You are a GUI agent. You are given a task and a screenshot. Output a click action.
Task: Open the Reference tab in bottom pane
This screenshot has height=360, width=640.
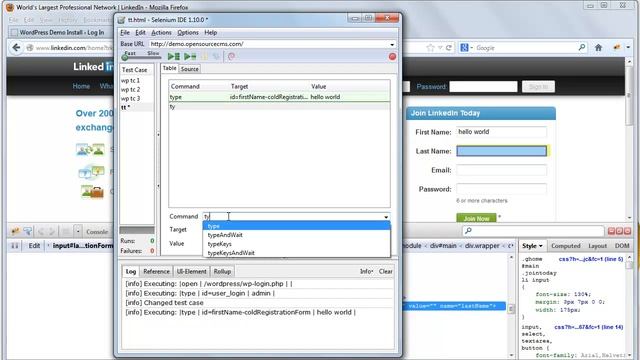pyautogui.click(x=156, y=271)
